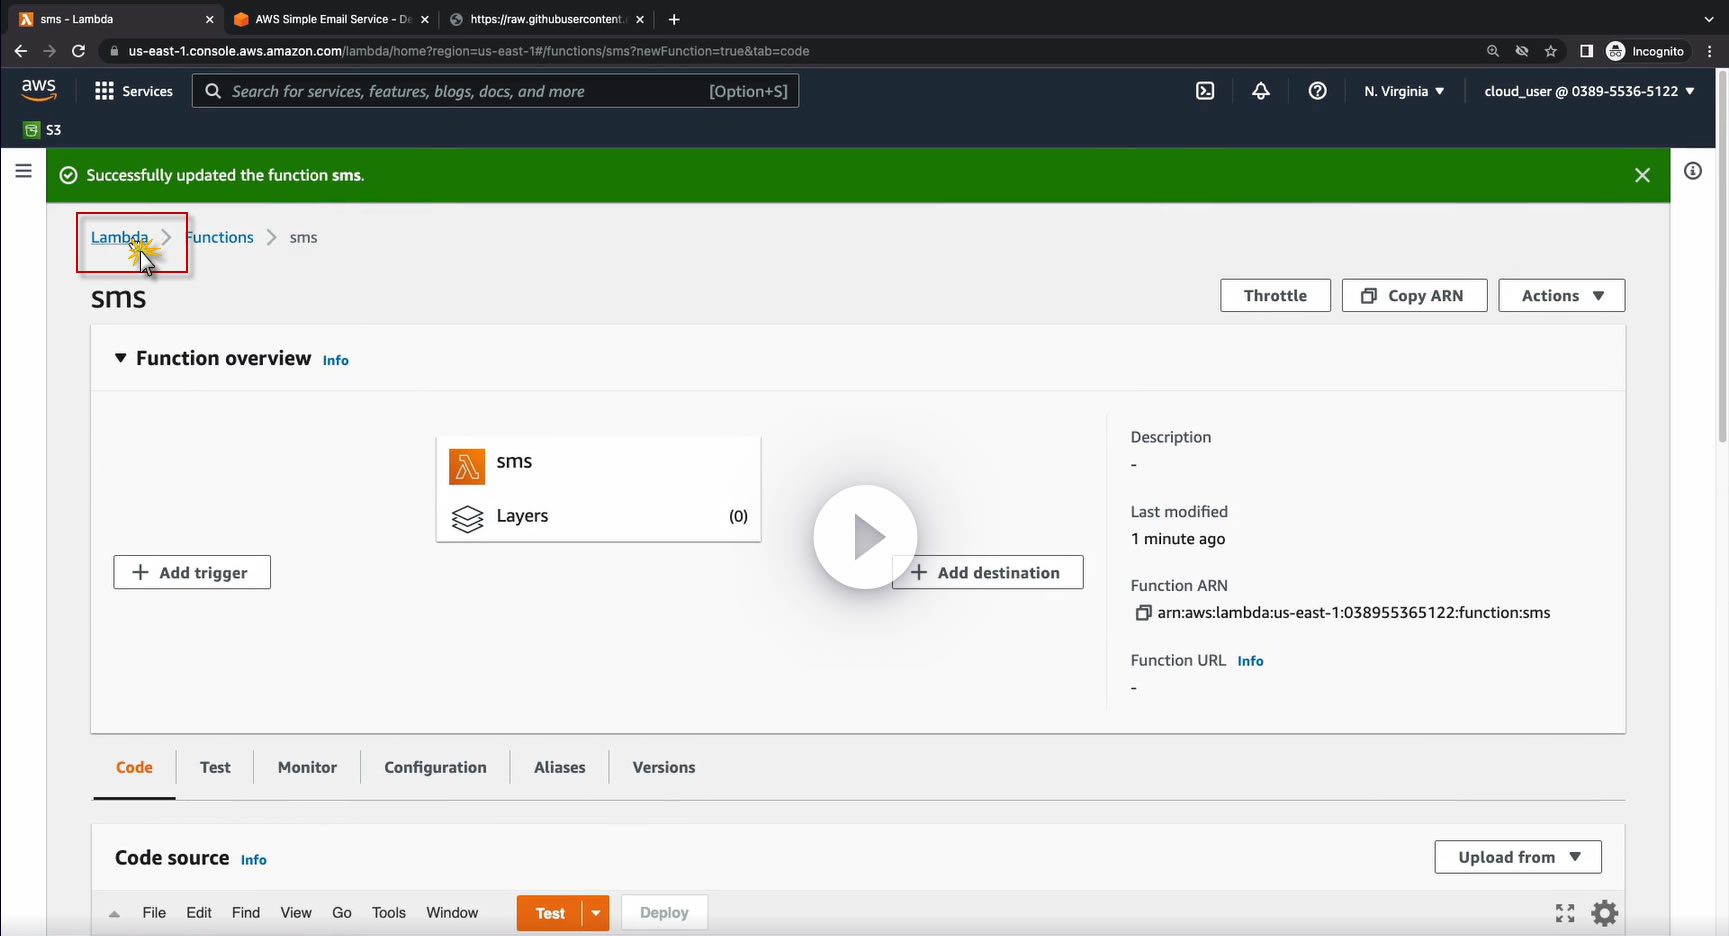Open the Services grid menu
The width and height of the screenshot is (1729, 936).
(133, 91)
